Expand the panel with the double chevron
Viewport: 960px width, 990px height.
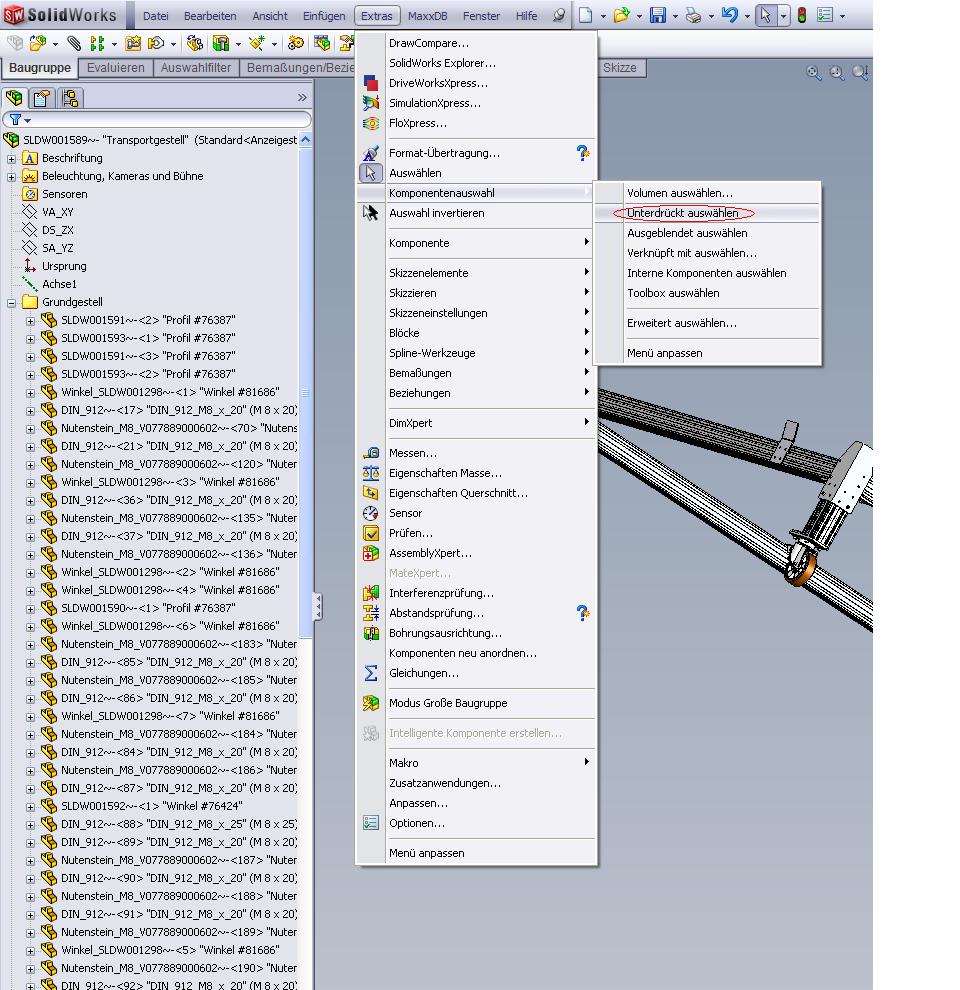click(x=302, y=97)
